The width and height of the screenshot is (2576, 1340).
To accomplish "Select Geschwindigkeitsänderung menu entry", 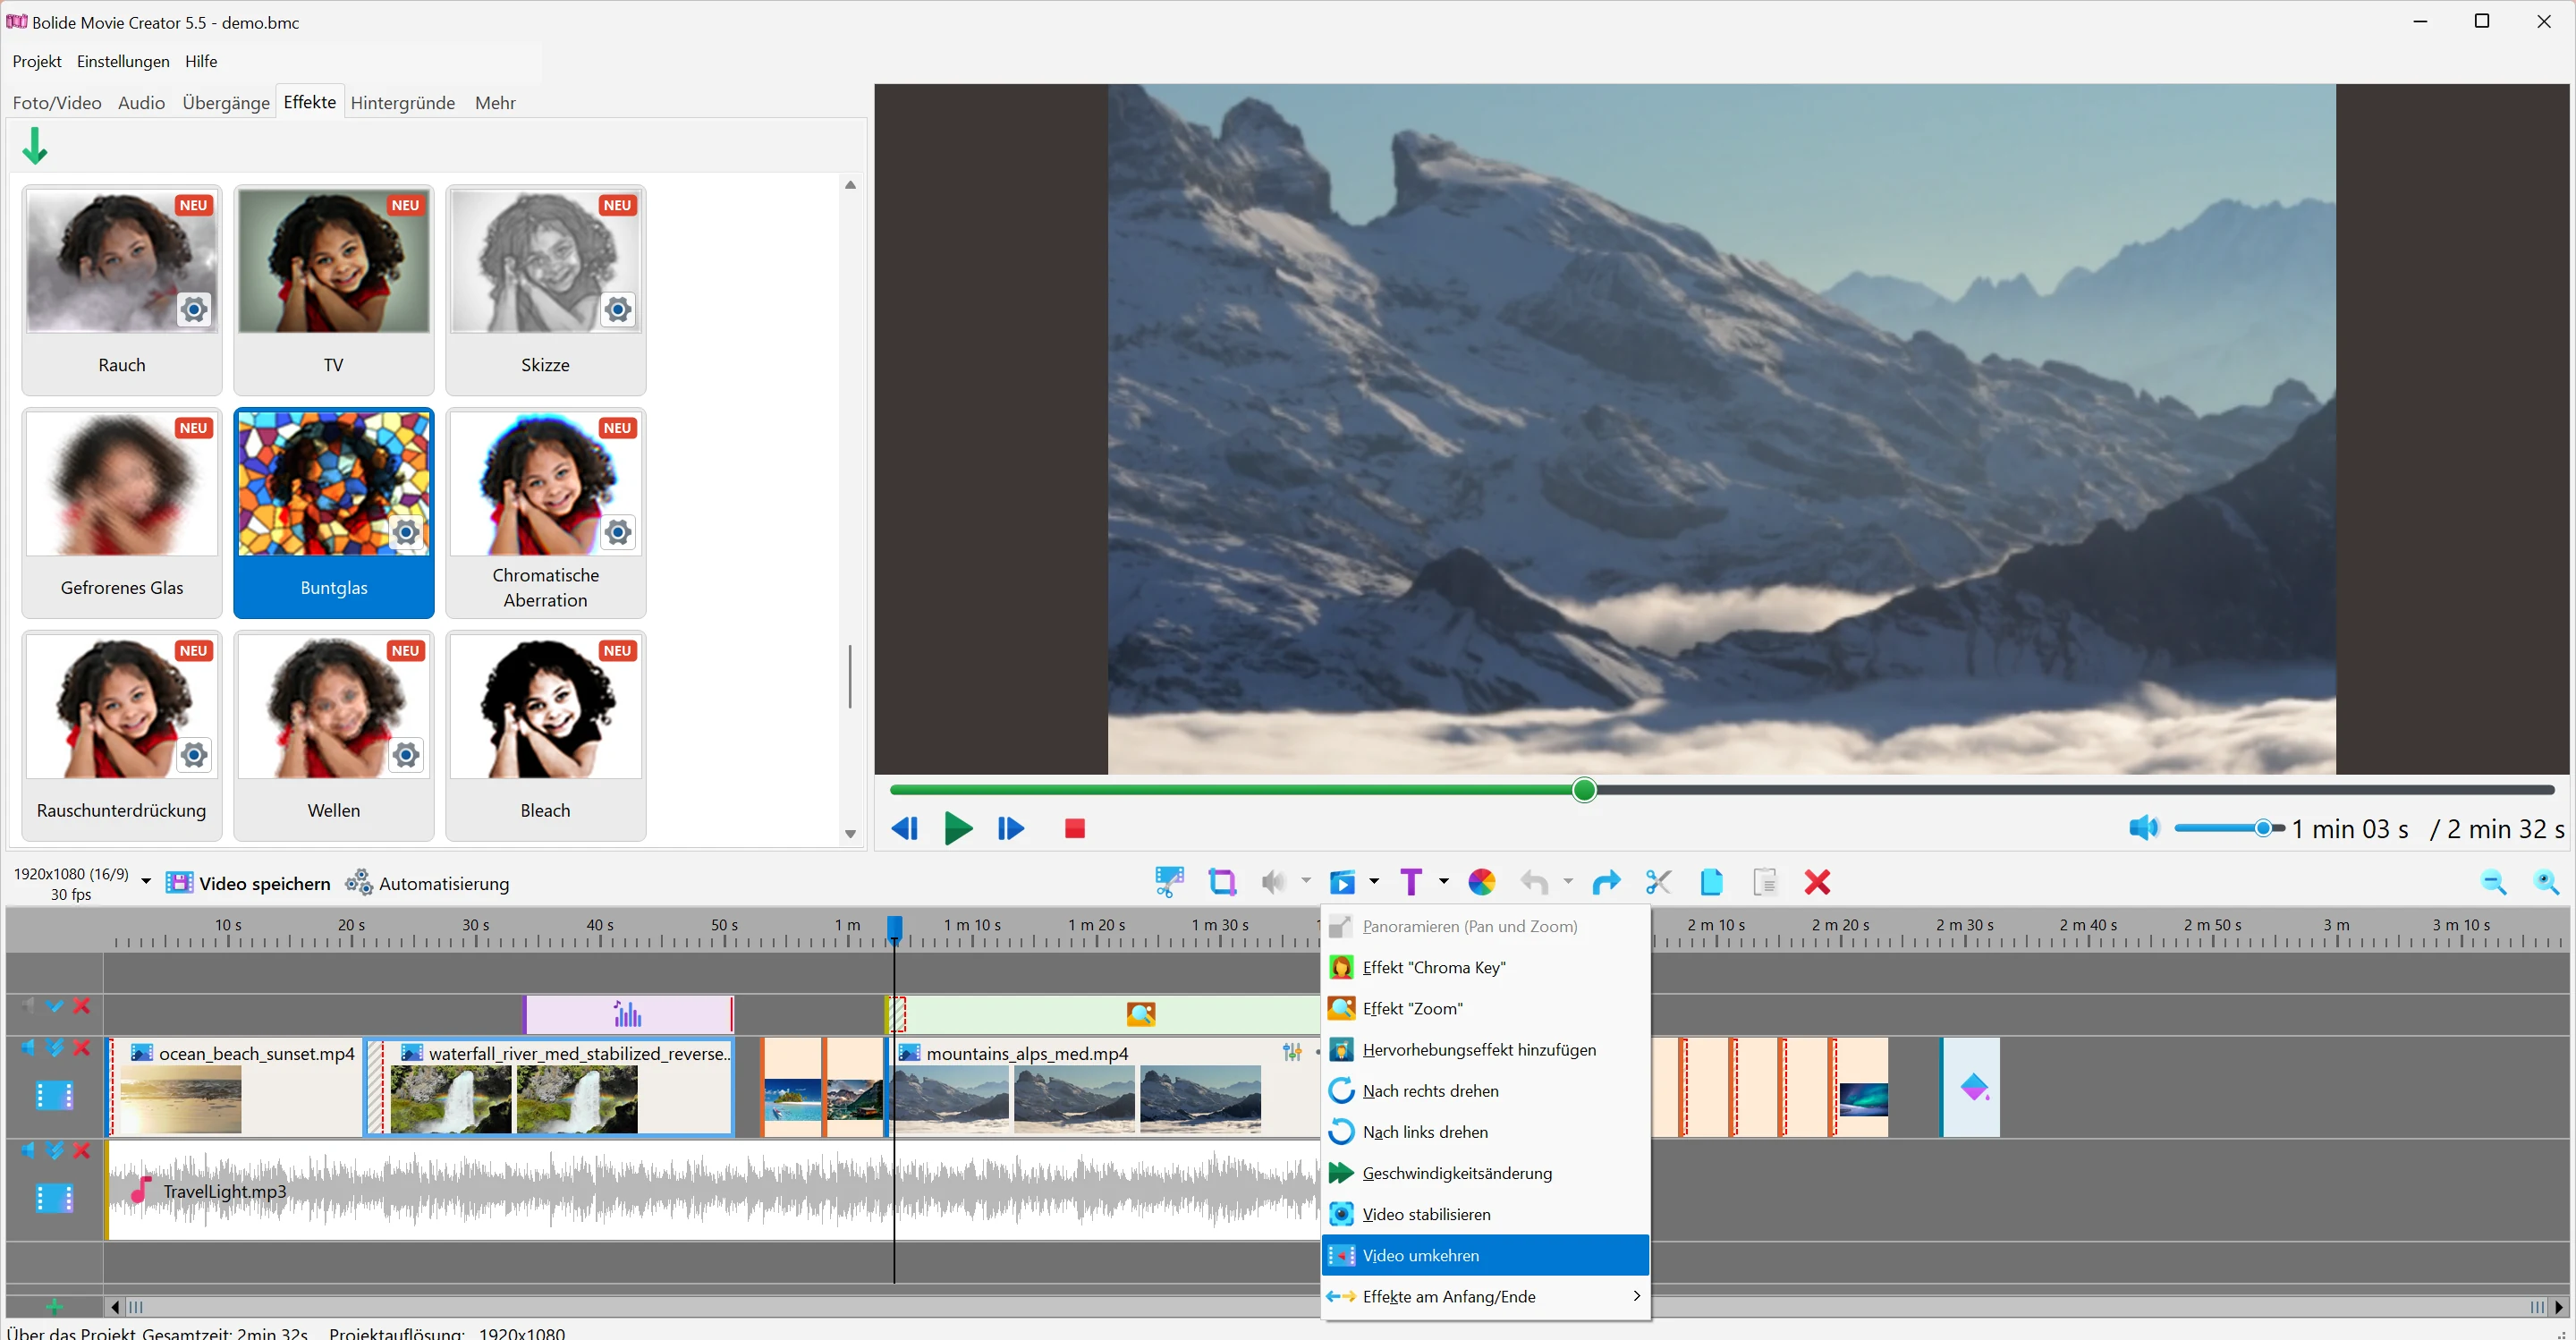I will coord(1485,1173).
